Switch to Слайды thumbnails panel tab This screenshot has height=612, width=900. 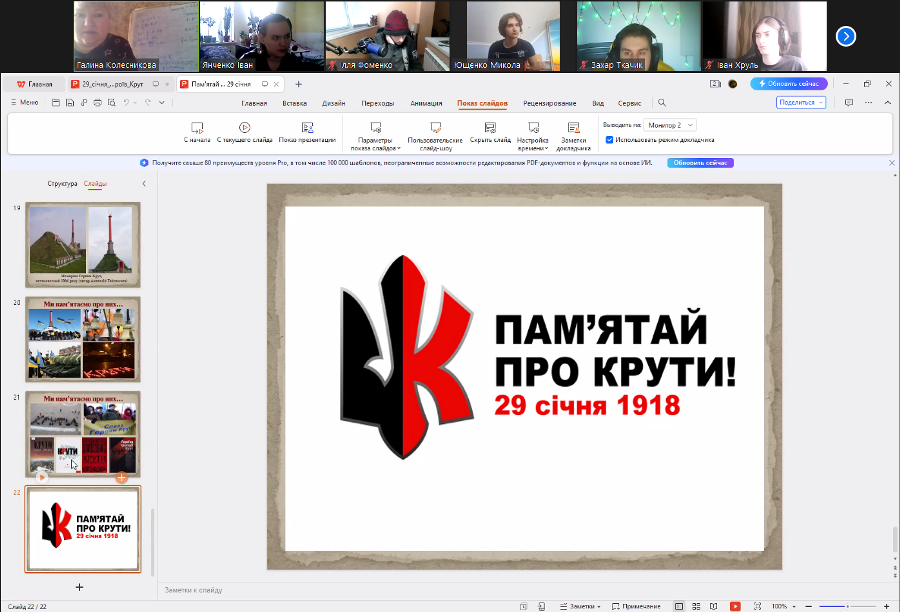pos(95,184)
